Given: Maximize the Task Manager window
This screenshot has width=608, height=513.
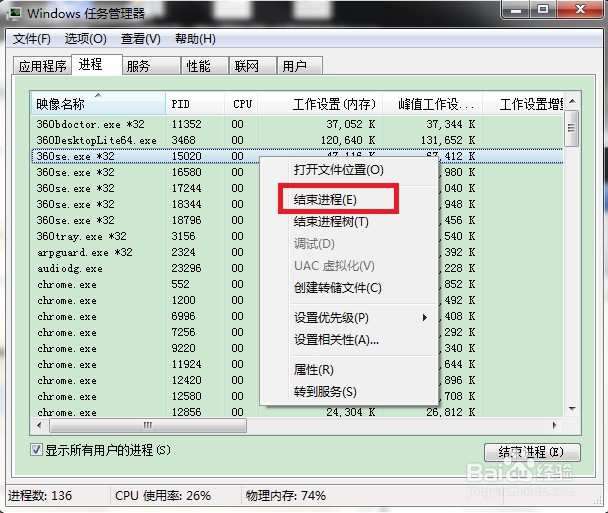Looking at the screenshot, I should tap(543, 9).
